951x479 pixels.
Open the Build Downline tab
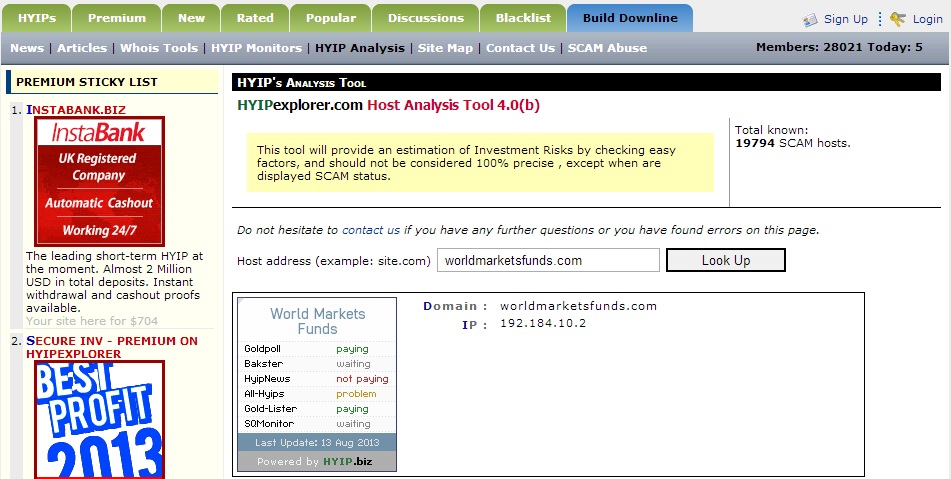tap(630, 18)
